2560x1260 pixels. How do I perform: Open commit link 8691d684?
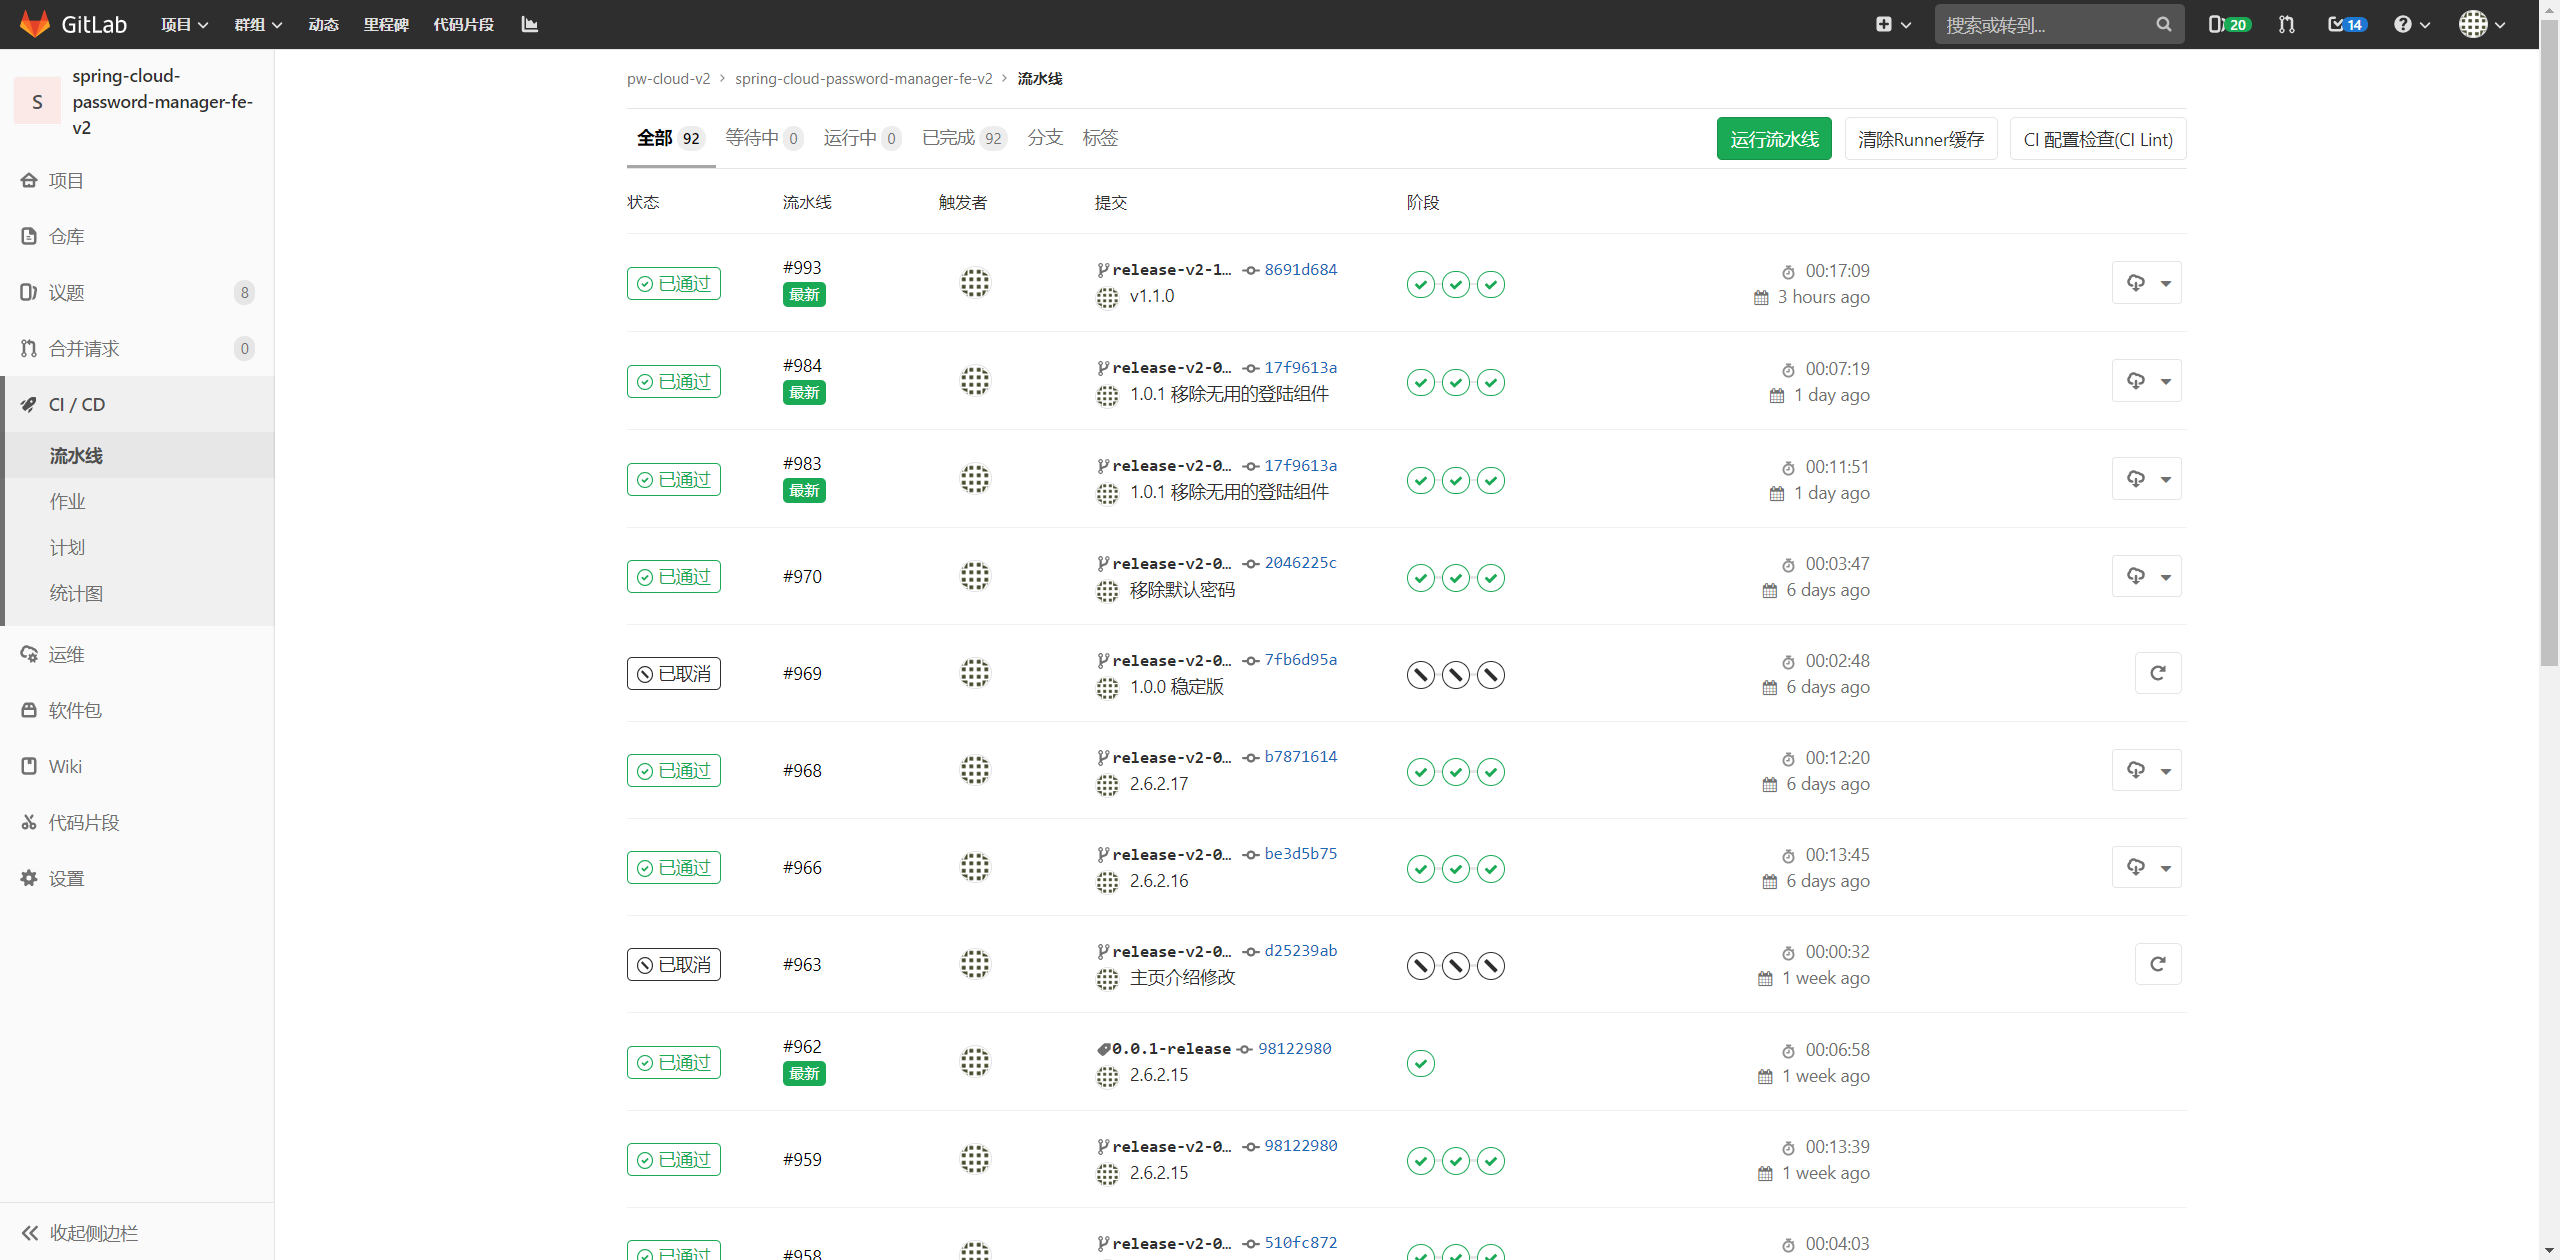click(x=1300, y=269)
